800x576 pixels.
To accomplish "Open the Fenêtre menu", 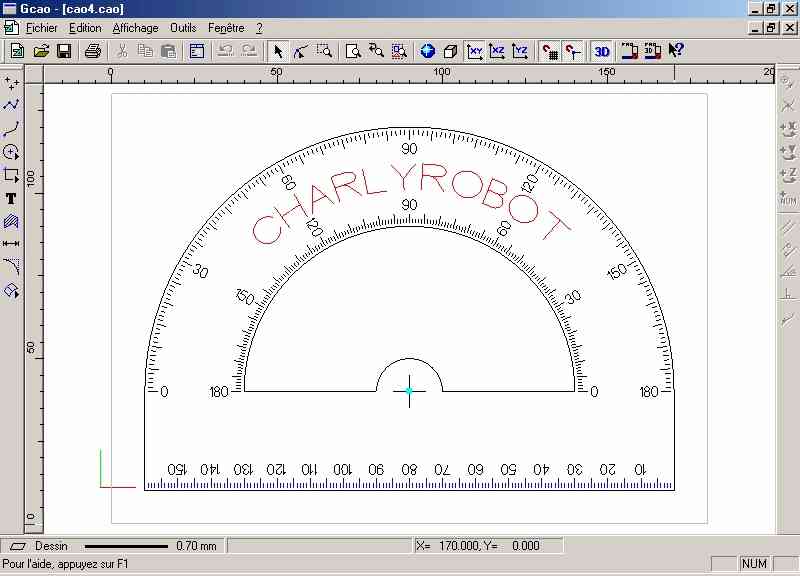I will pos(226,28).
